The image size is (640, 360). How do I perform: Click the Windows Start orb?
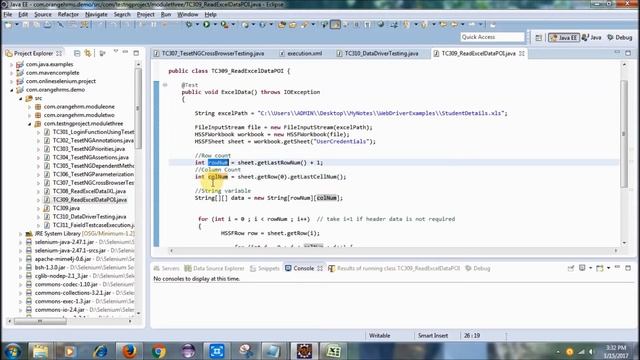13,351
